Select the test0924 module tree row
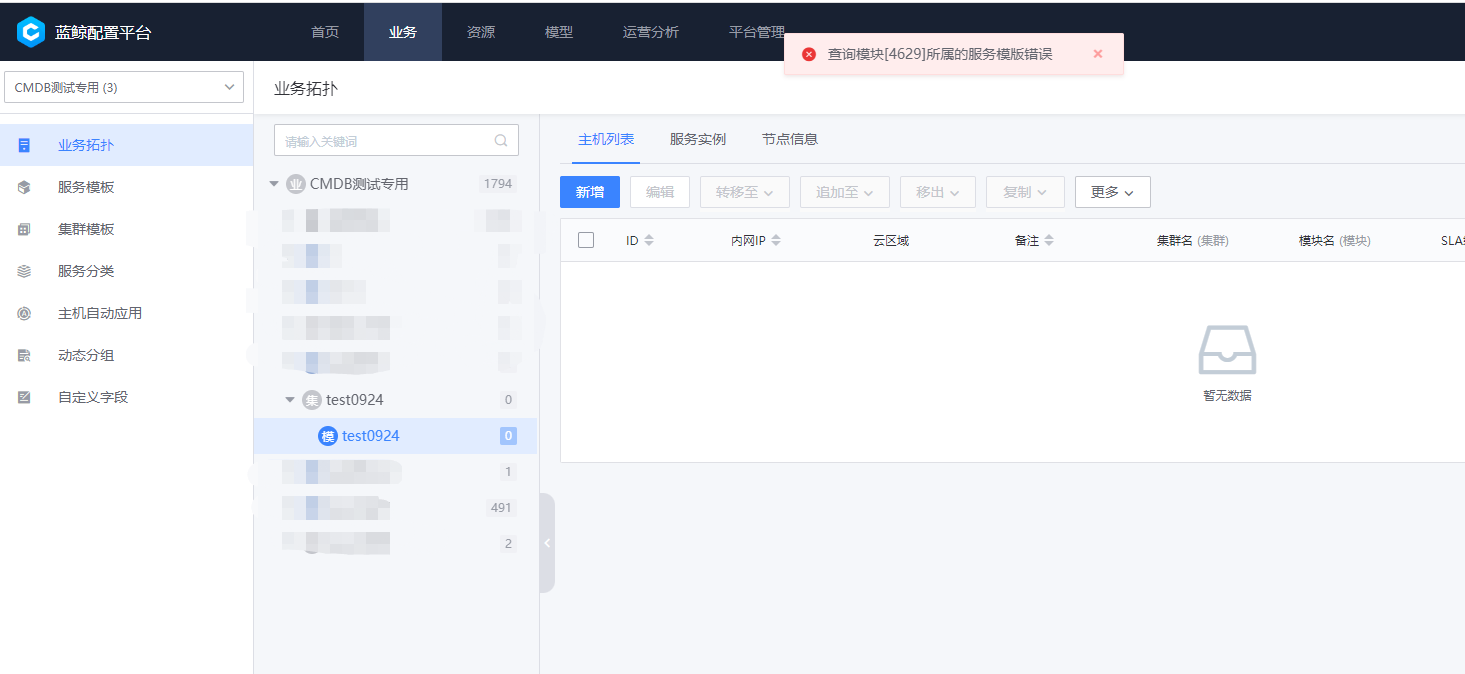 coord(395,436)
